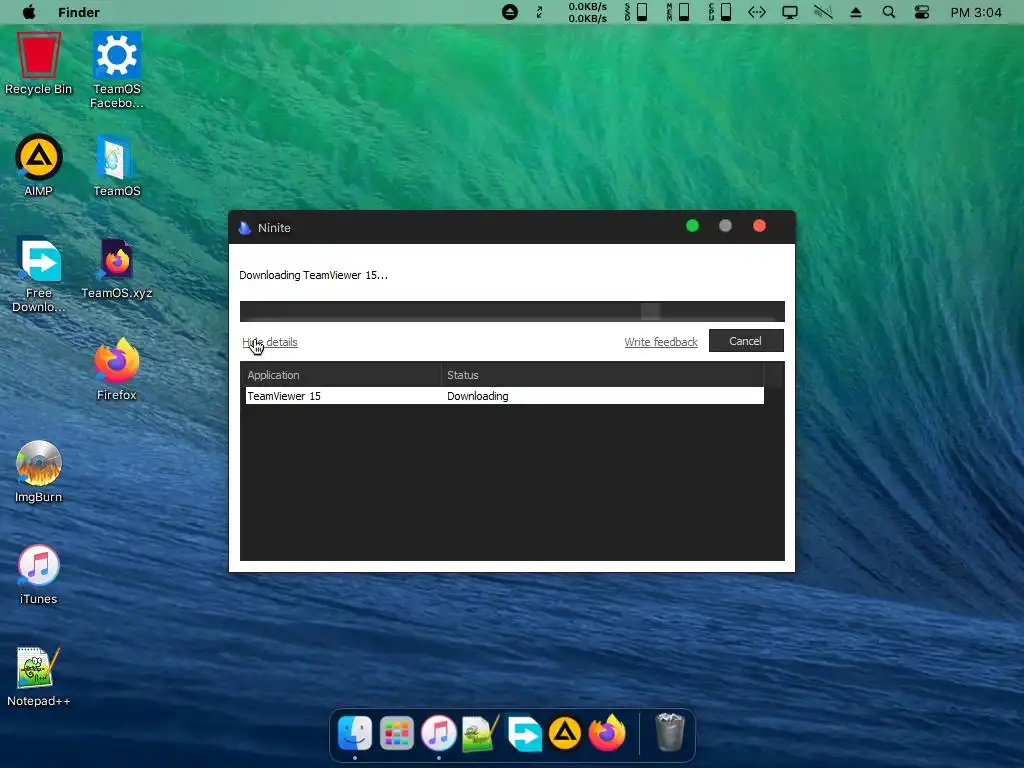
Task: Click the CPU usage indicator in menu bar
Action: [720, 12]
